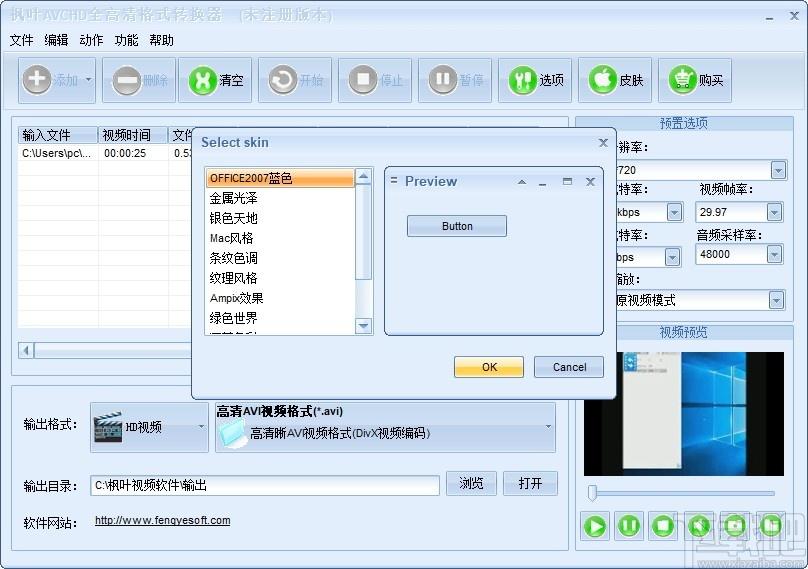Open the 功能 menu
The image size is (808, 569).
click(x=126, y=40)
